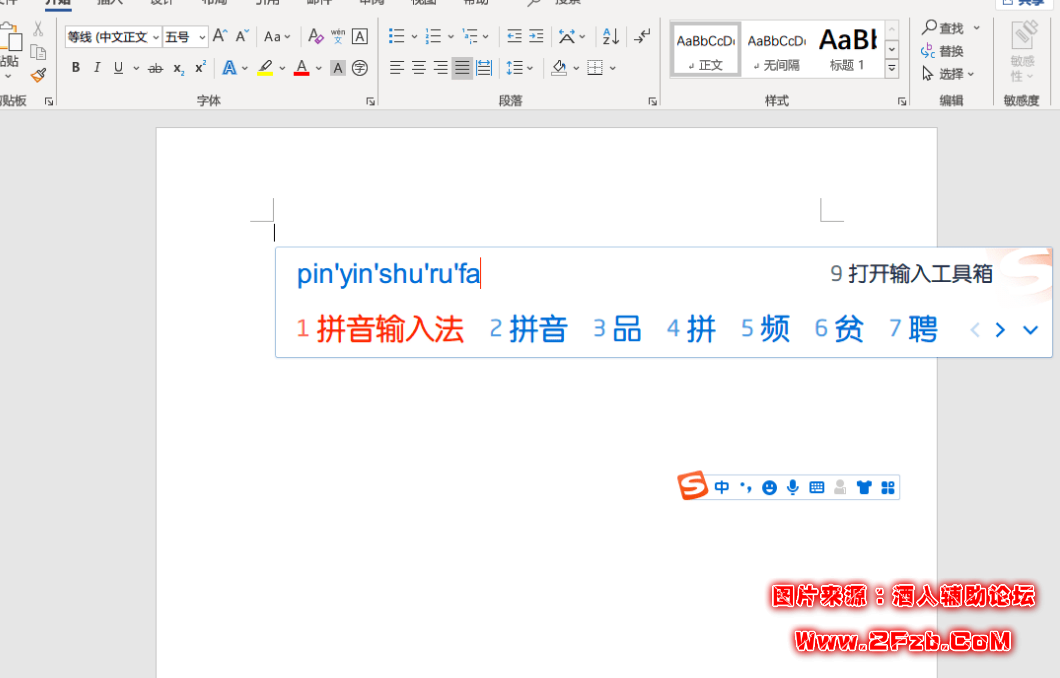Image resolution: width=1060 pixels, height=678 pixels.
Task: Toggle bold formatting
Action: click(x=75, y=68)
